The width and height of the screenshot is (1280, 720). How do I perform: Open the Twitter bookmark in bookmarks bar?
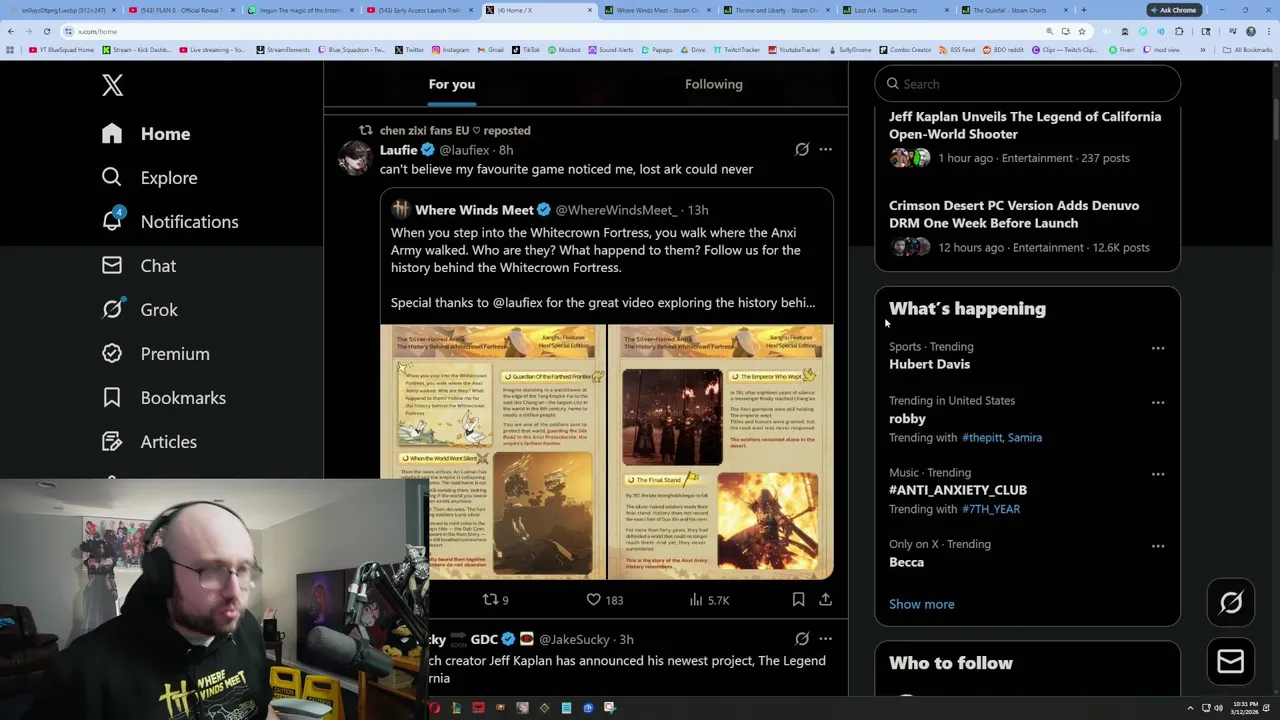tap(409, 49)
